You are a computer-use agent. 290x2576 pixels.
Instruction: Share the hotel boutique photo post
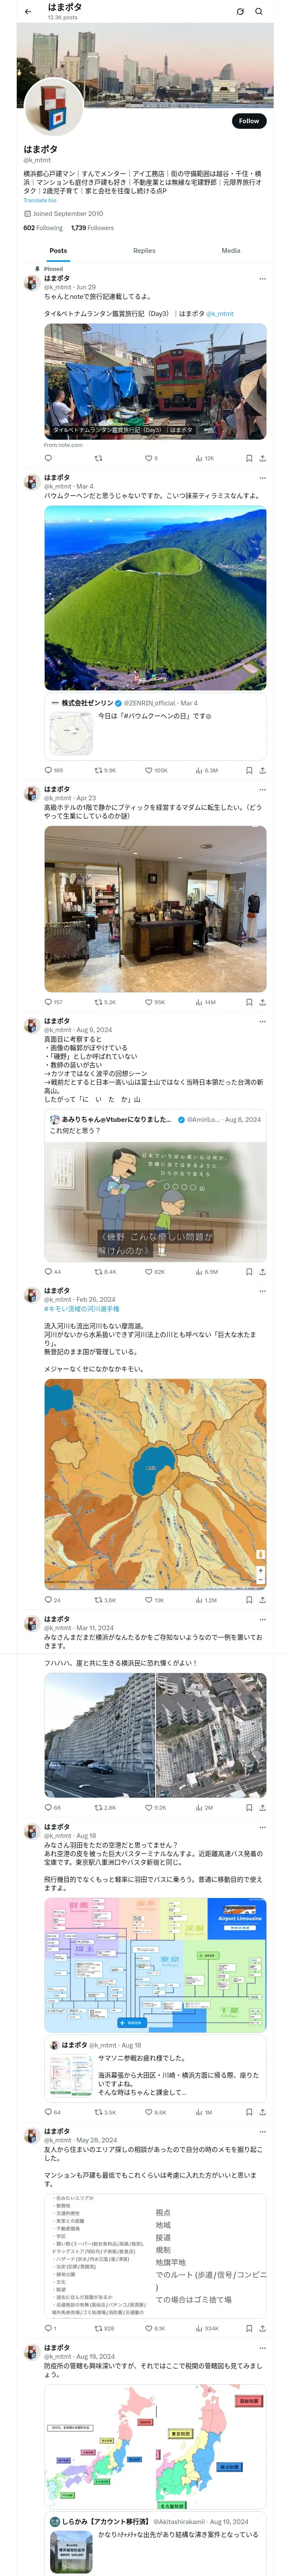[262, 1002]
